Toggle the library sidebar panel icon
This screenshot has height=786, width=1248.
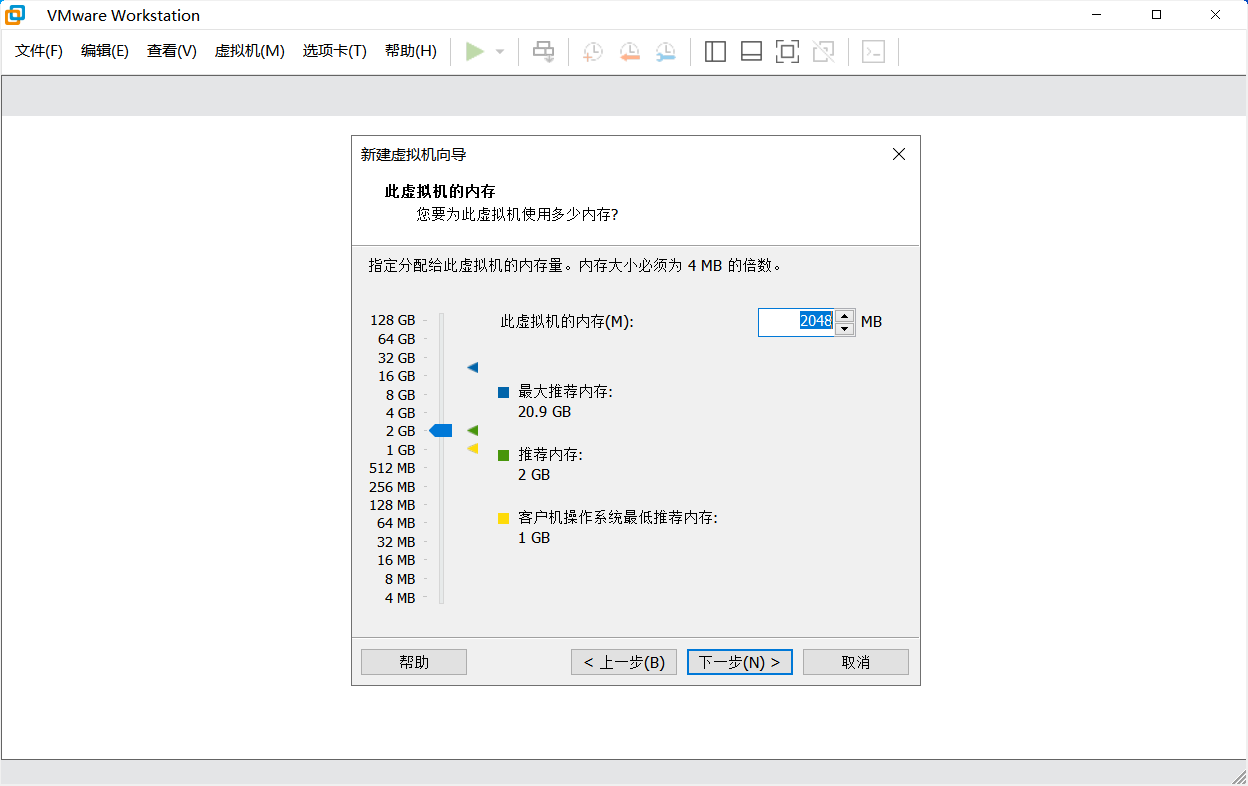point(715,52)
